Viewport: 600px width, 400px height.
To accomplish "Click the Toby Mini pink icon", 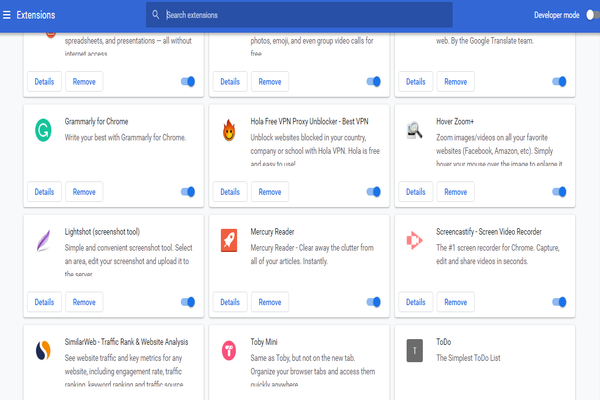I will [x=229, y=351].
